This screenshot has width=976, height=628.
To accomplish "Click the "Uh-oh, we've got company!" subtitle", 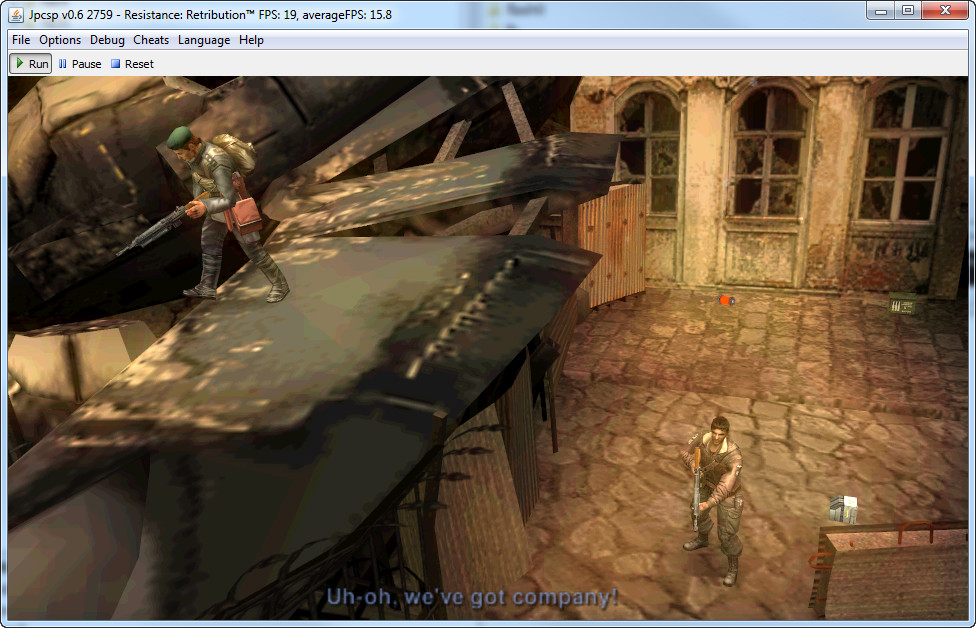I will point(472,598).
